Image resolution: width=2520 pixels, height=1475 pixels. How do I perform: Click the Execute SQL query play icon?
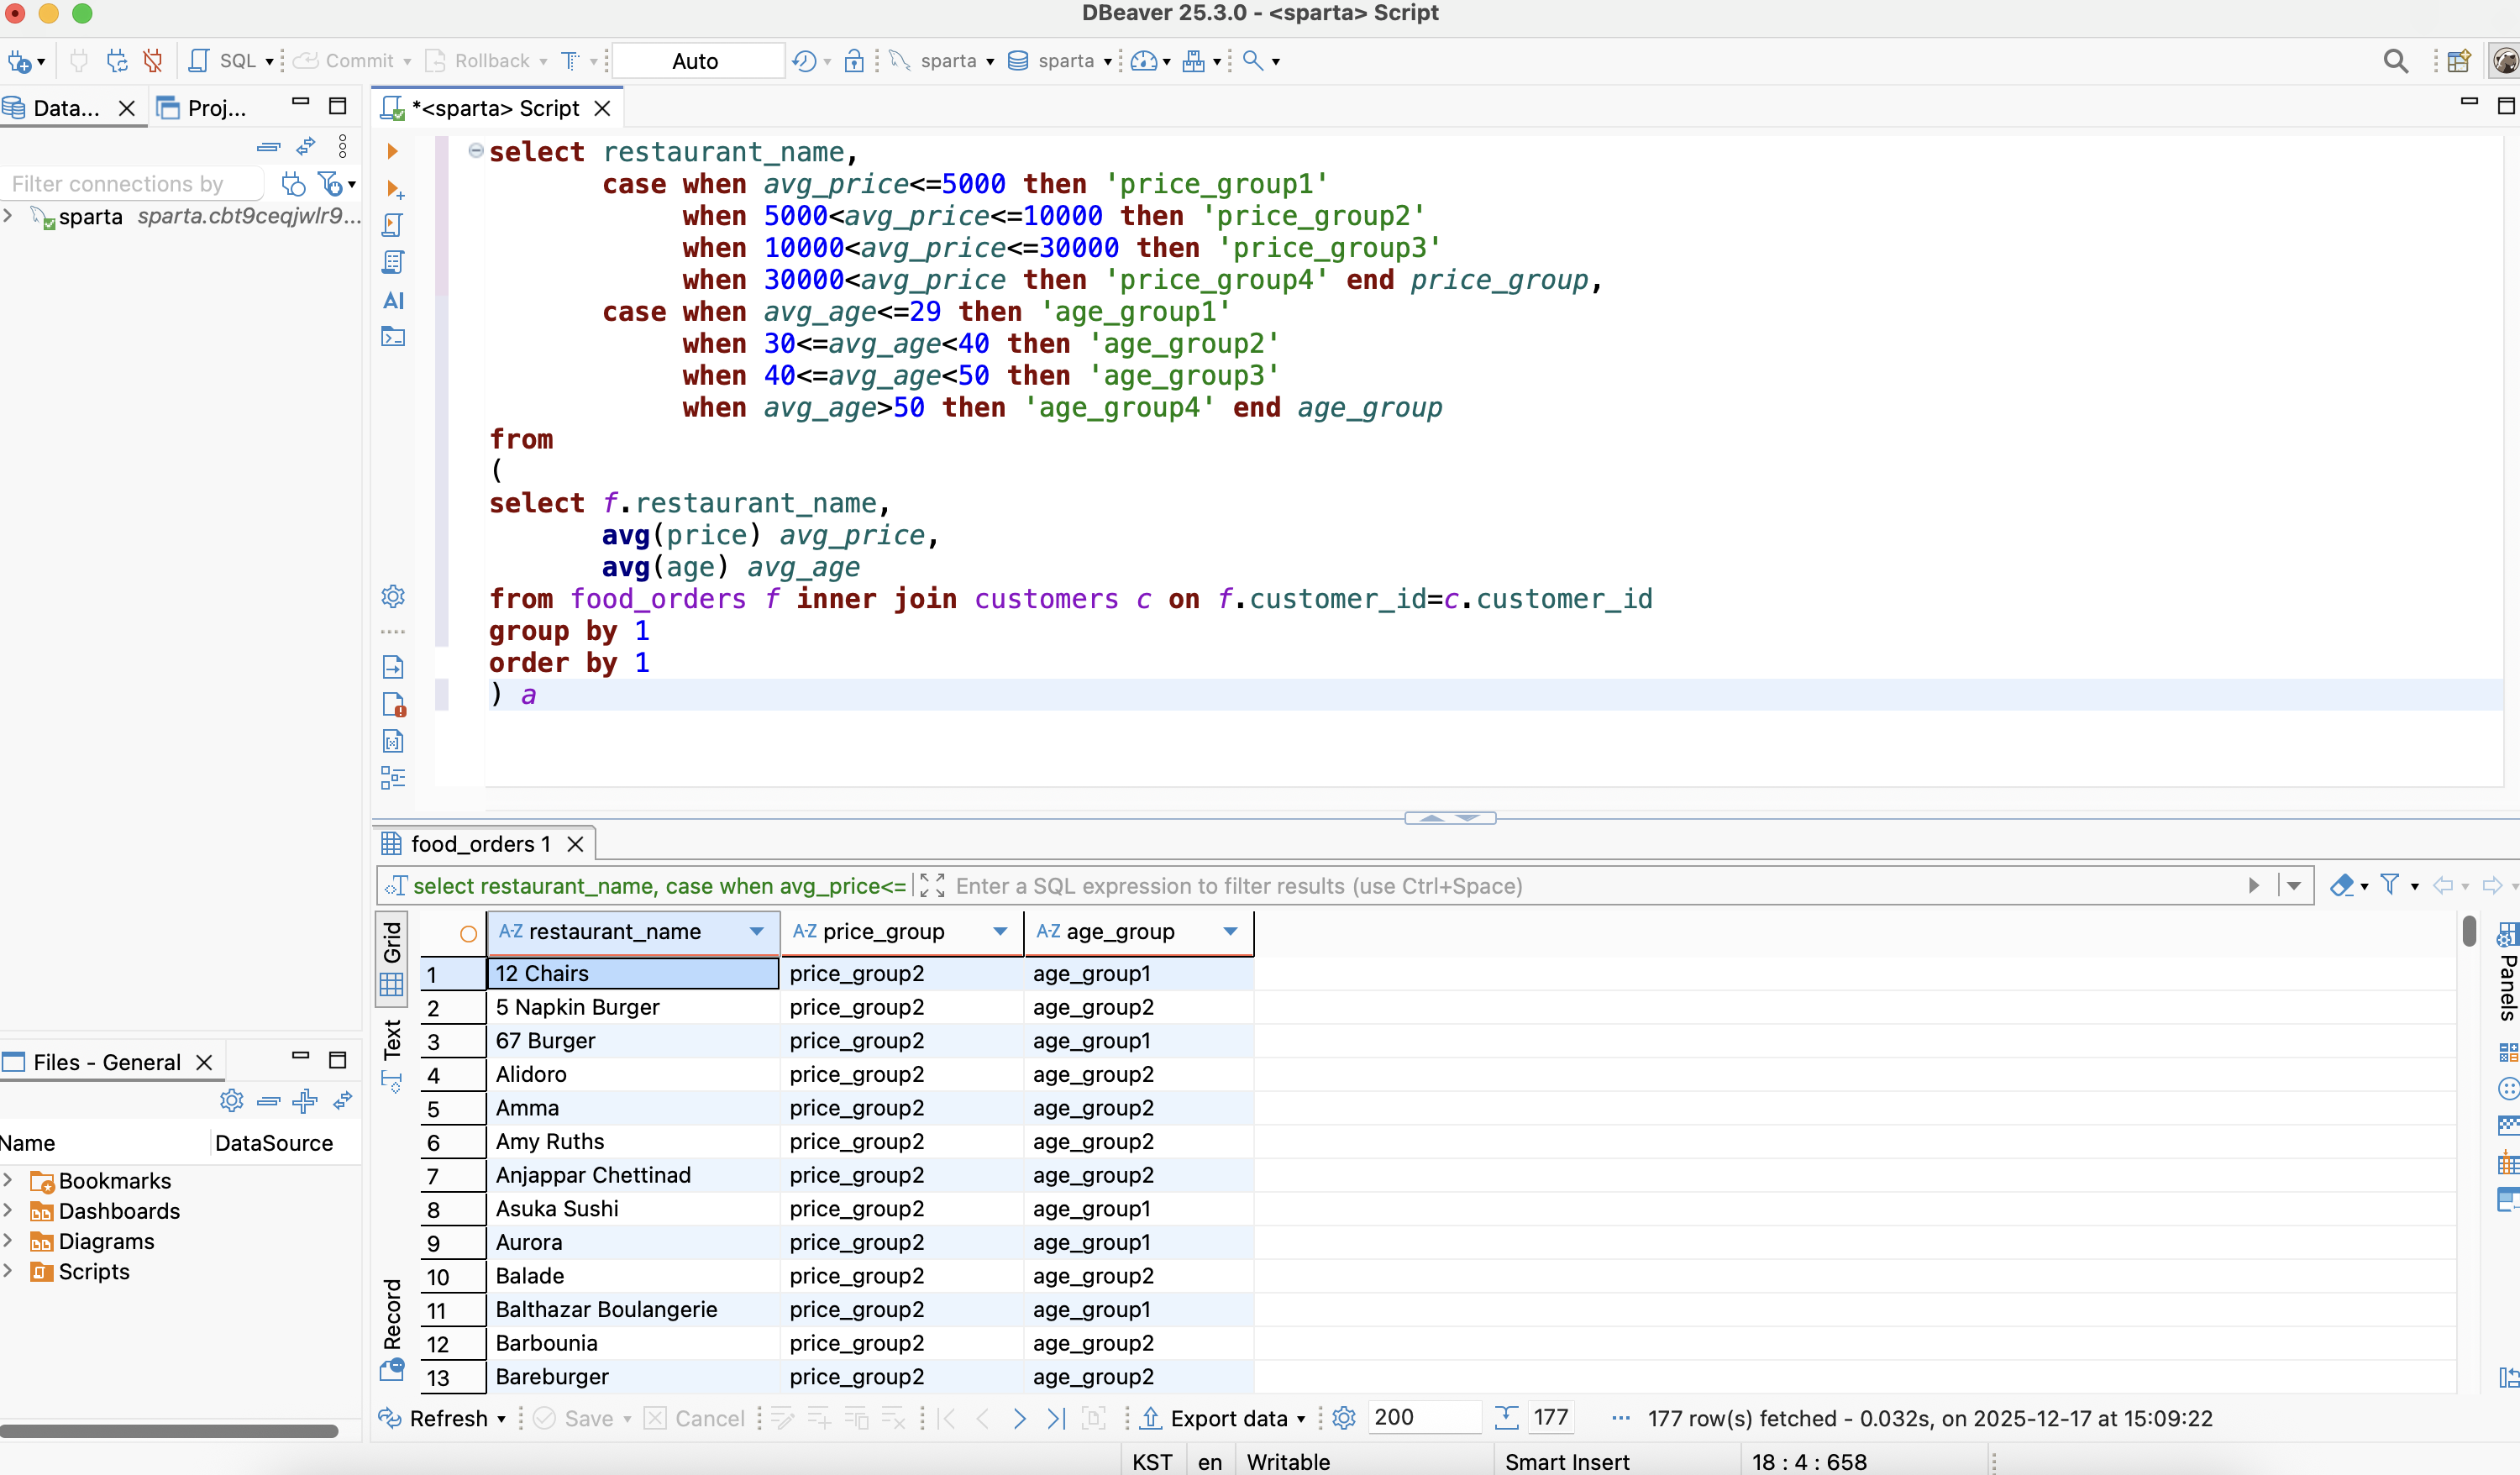coord(392,151)
